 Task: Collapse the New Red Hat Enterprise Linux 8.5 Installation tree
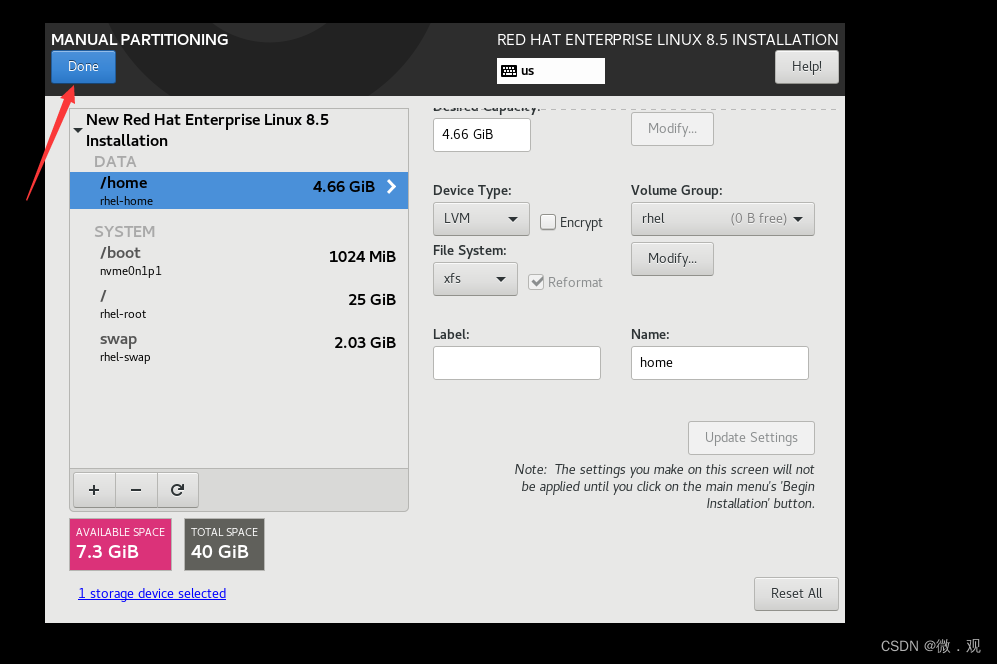(78, 130)
